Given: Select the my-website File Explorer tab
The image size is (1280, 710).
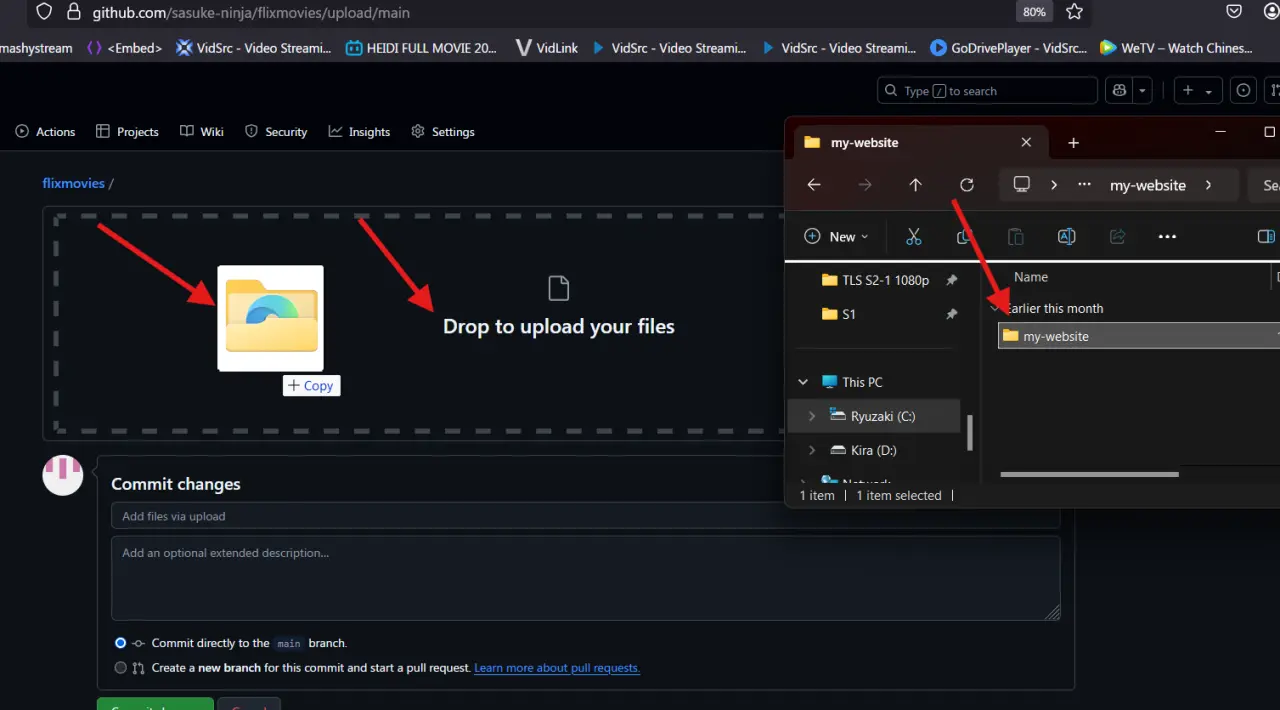Looking at the screenshot, I should click(x=920, y=143).
